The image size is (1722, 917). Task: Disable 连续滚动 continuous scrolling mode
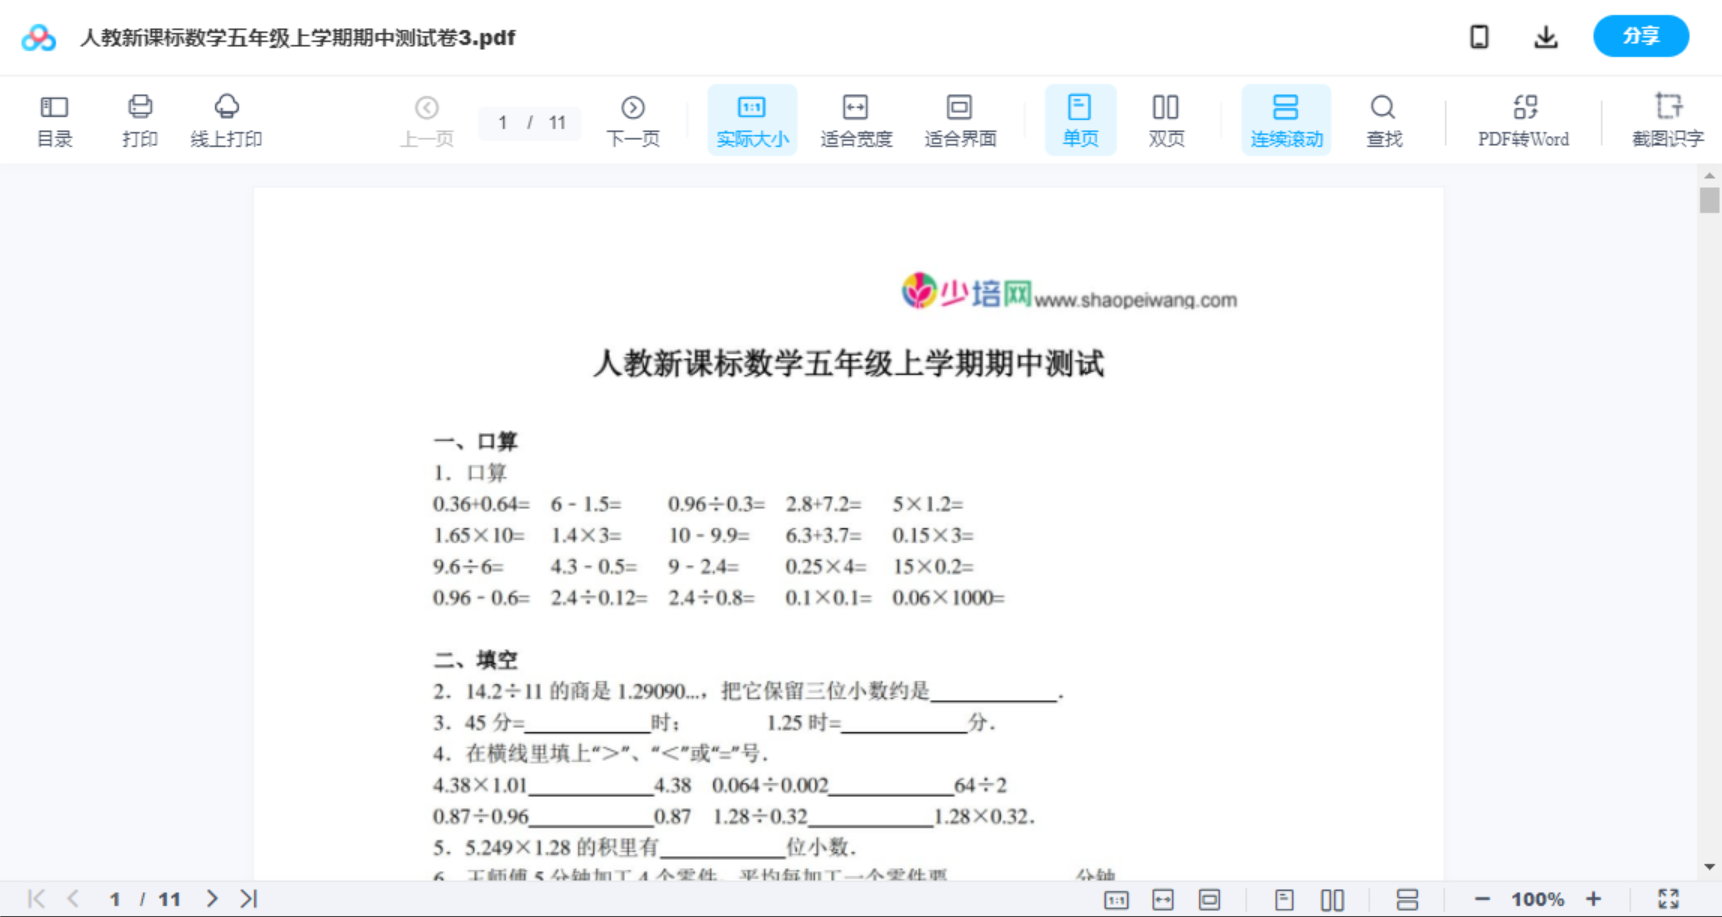(1286, 119)
